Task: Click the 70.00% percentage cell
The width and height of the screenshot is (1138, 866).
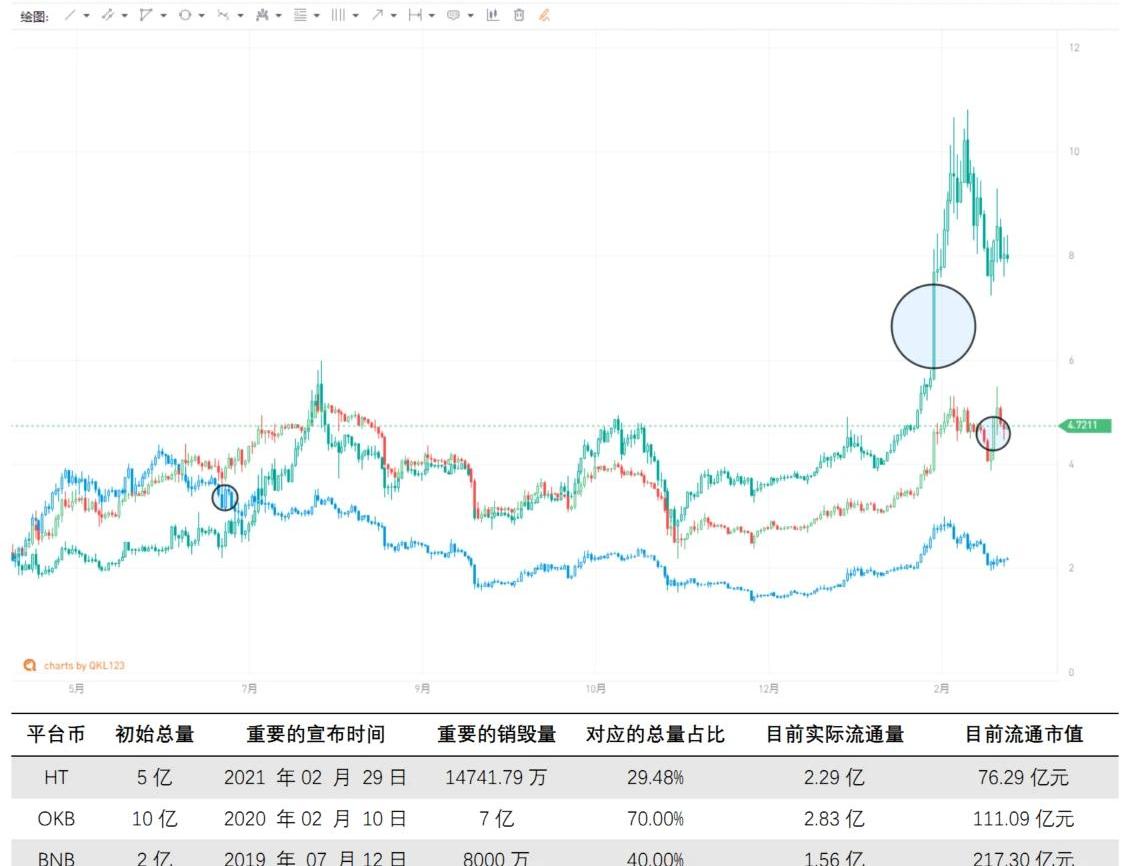Action: coord(655,819)
